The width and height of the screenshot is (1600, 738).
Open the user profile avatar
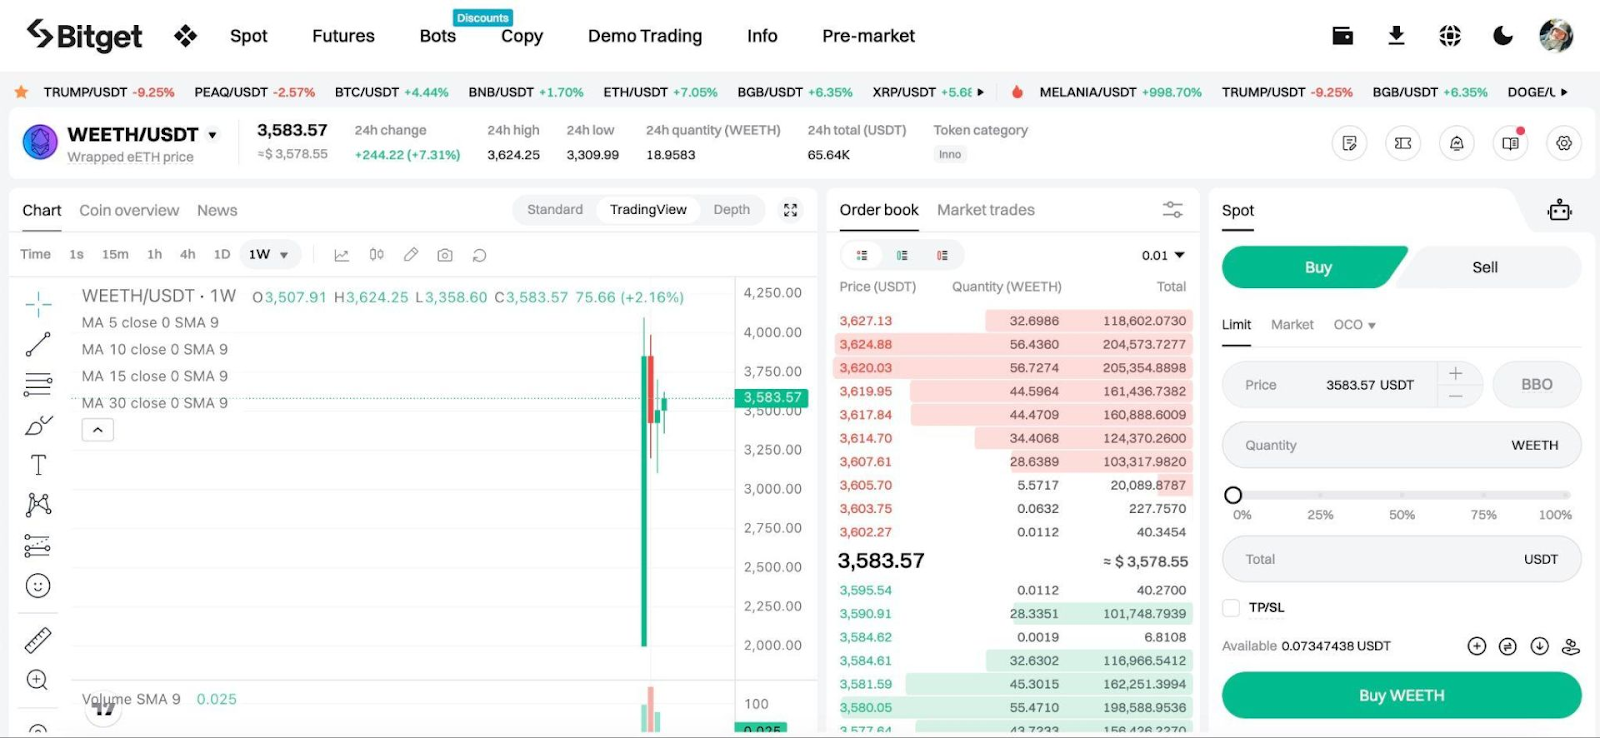coord(1556,35)
